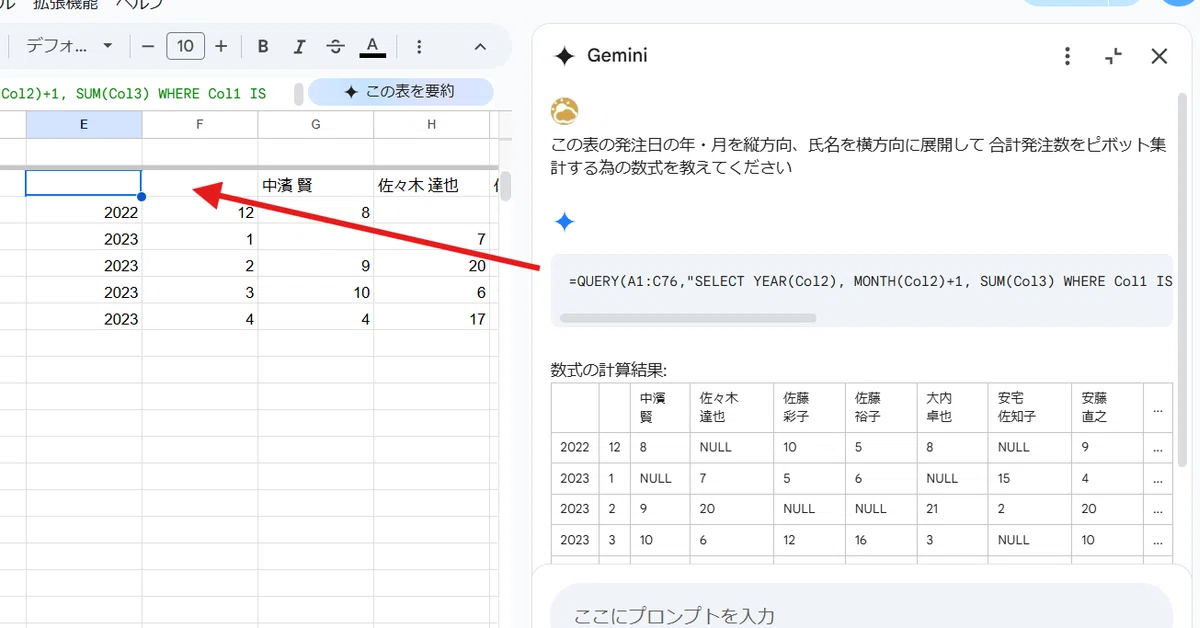Click the blue Gemini response sparkle icon

[565, 222]
